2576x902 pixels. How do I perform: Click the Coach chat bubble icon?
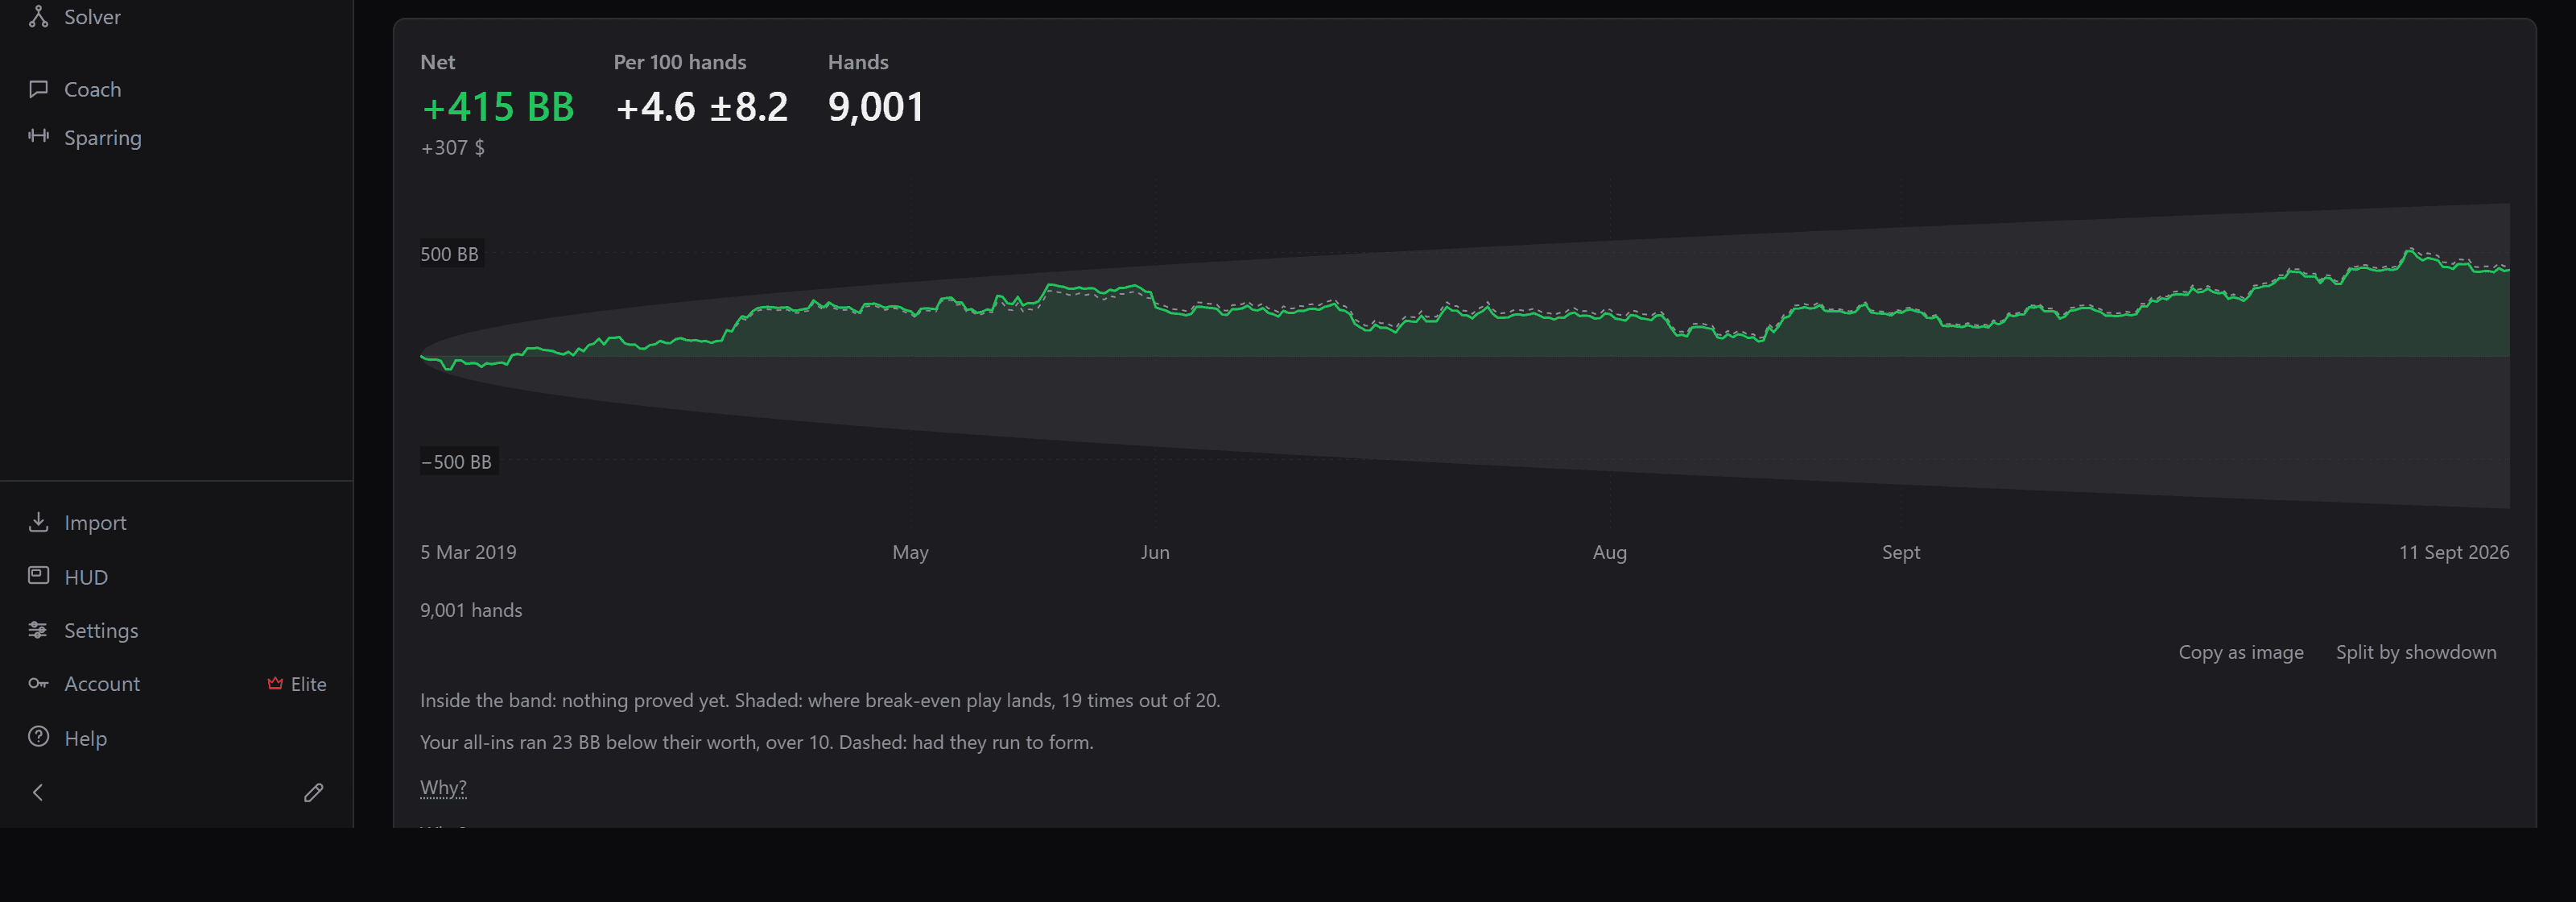click(38, 89)
